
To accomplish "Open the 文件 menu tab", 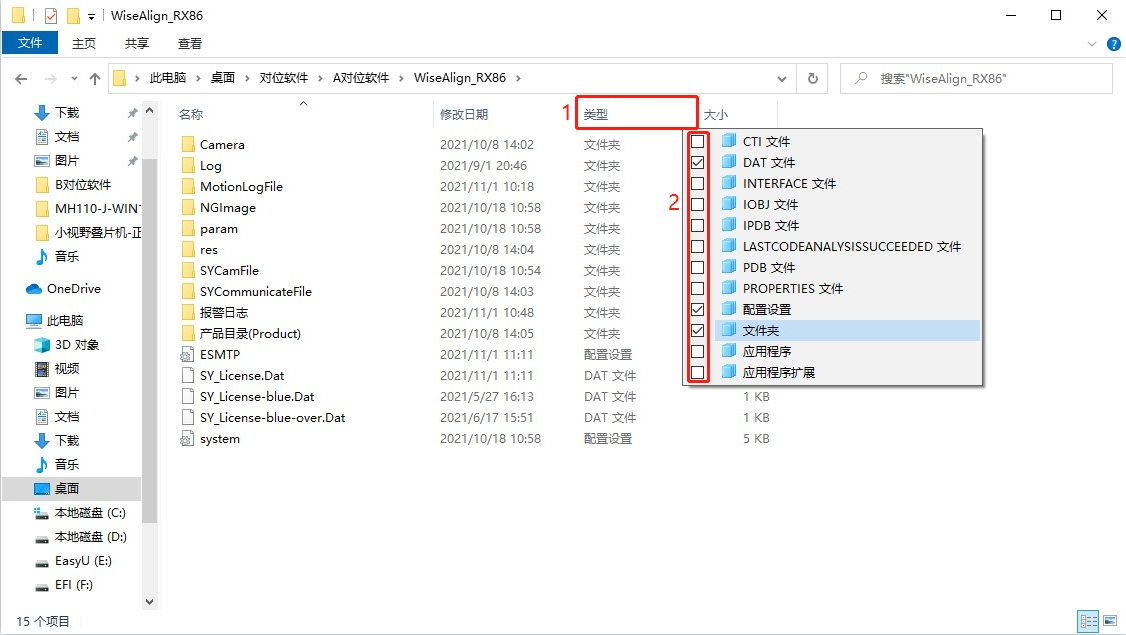I will 30,43.
